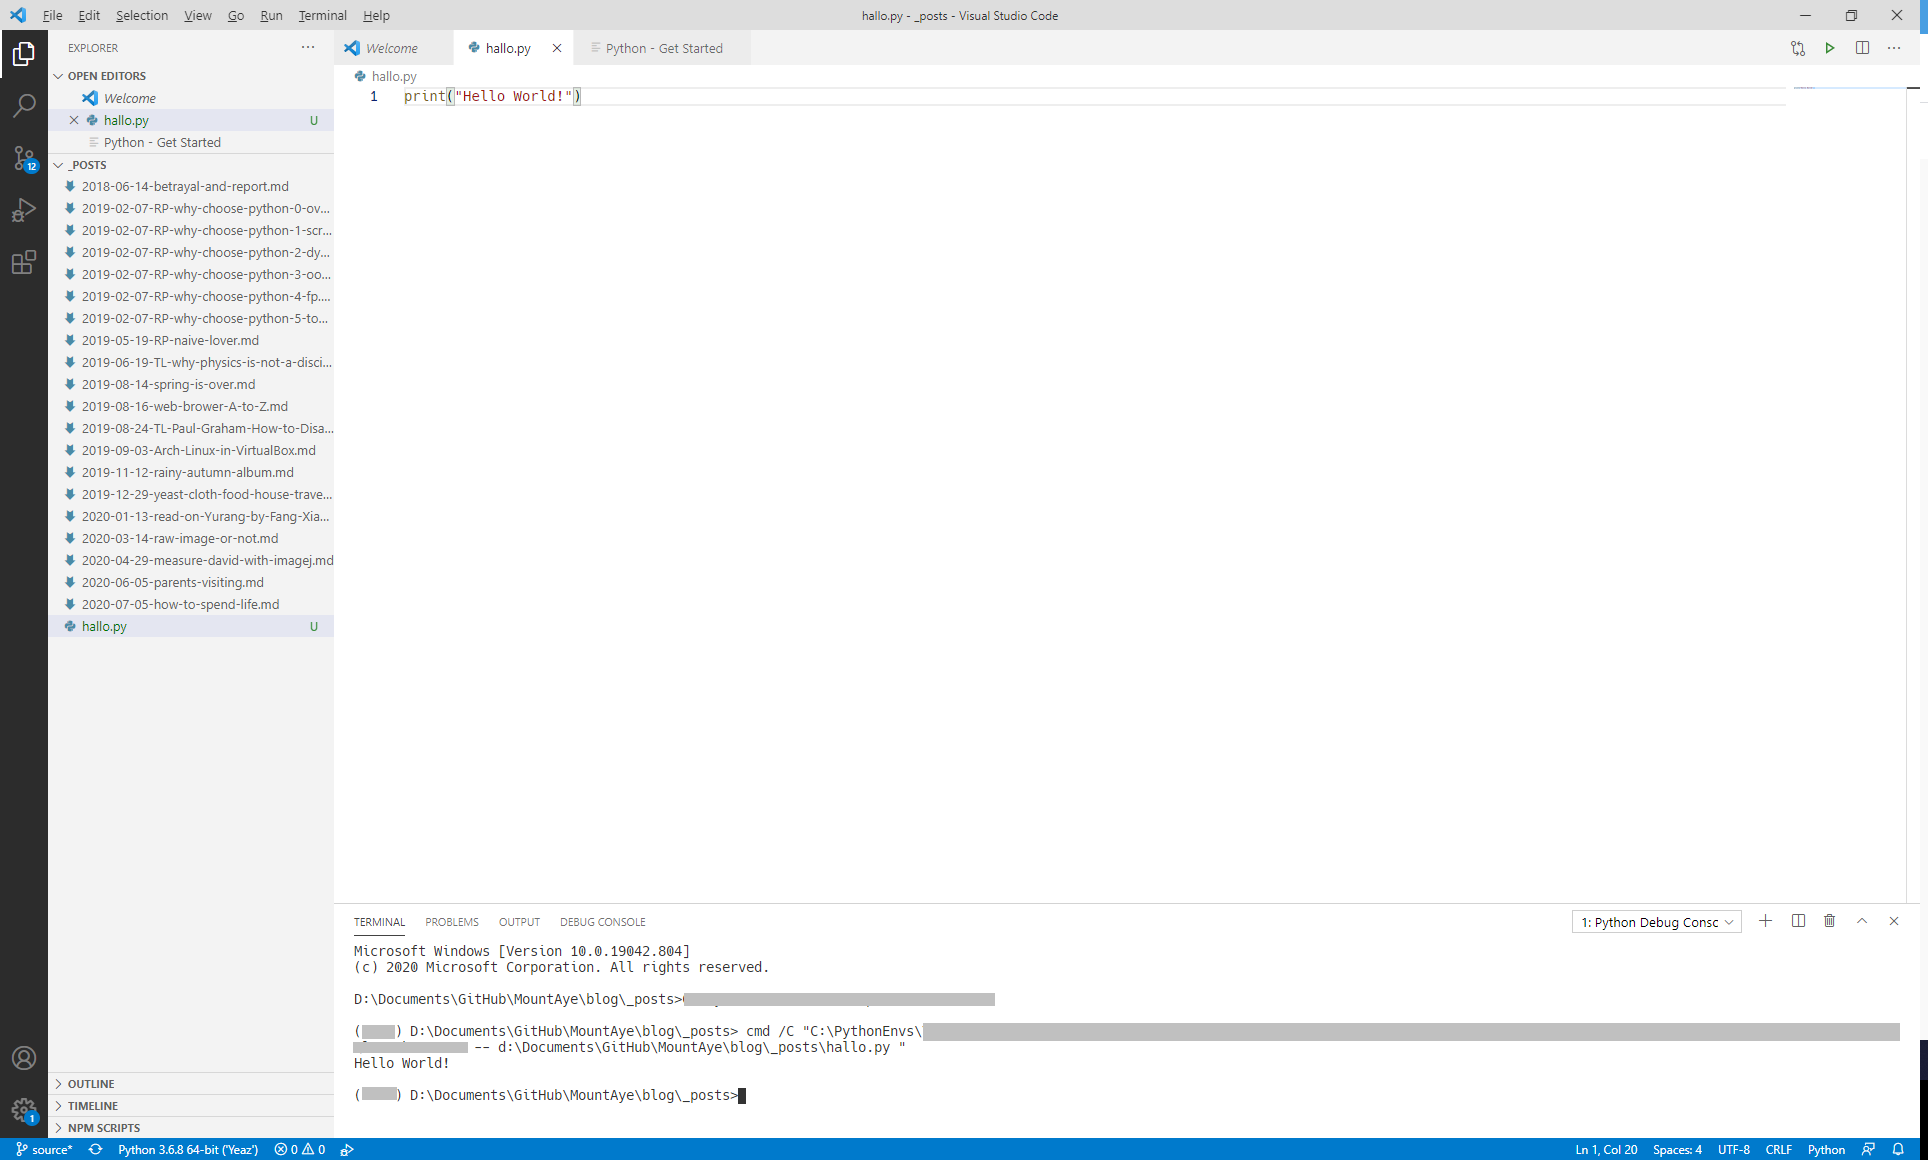
Task: Expand the OUTLINE section
Action: 59,1084
